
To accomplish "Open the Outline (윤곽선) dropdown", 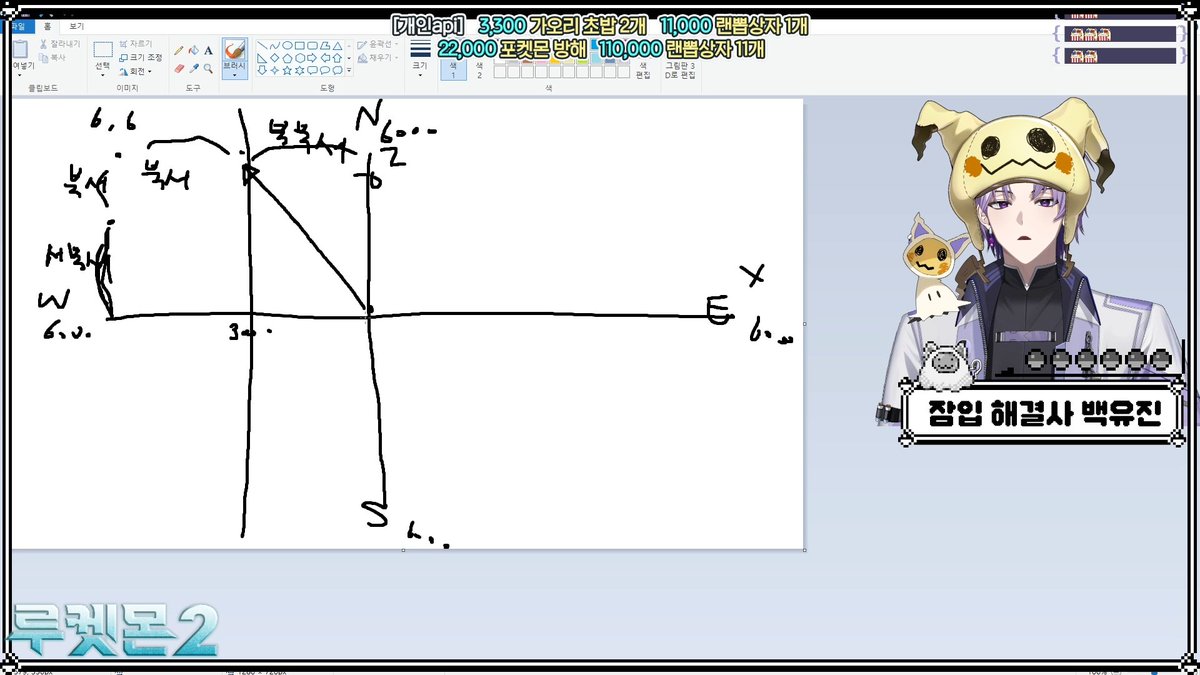I will coord(378,45).
